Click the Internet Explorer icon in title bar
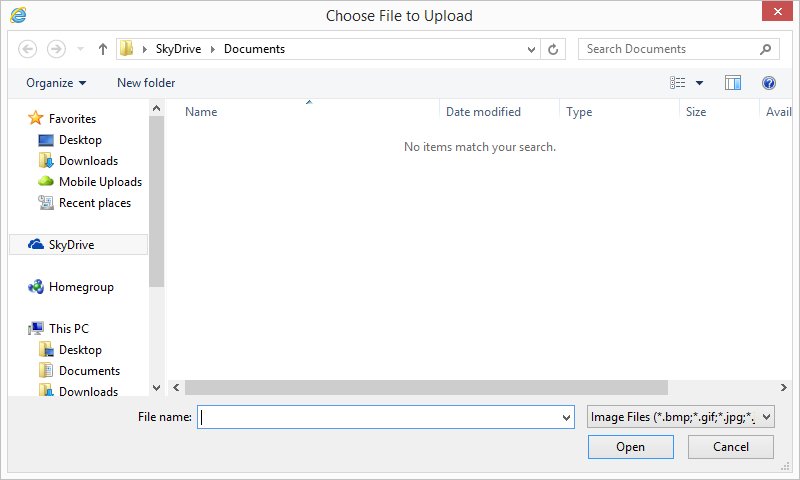Screen dimensions: 800x480 (18, 15)
